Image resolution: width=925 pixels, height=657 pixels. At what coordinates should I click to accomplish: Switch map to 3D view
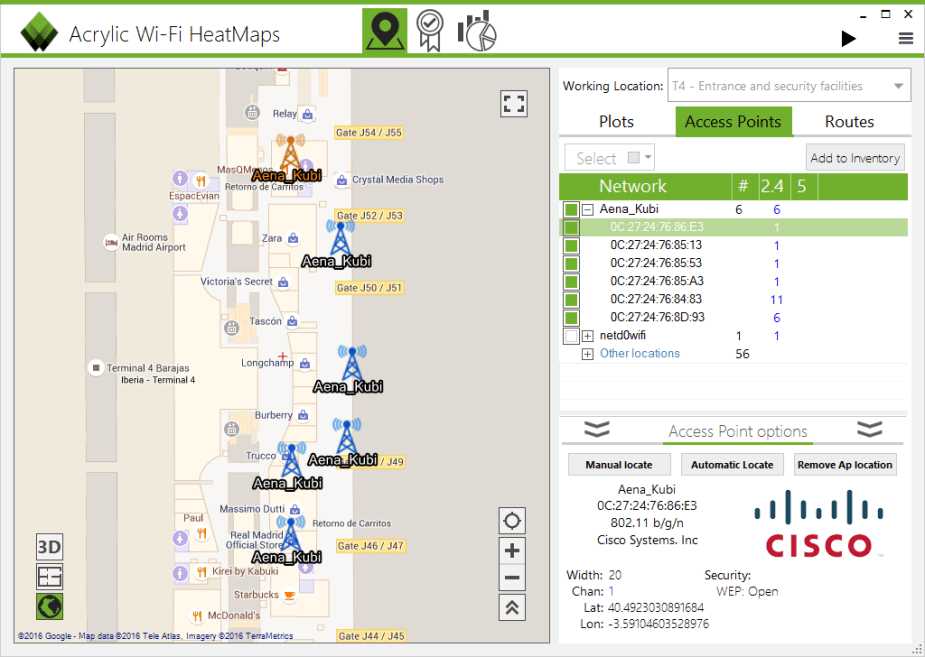[49, 547]
